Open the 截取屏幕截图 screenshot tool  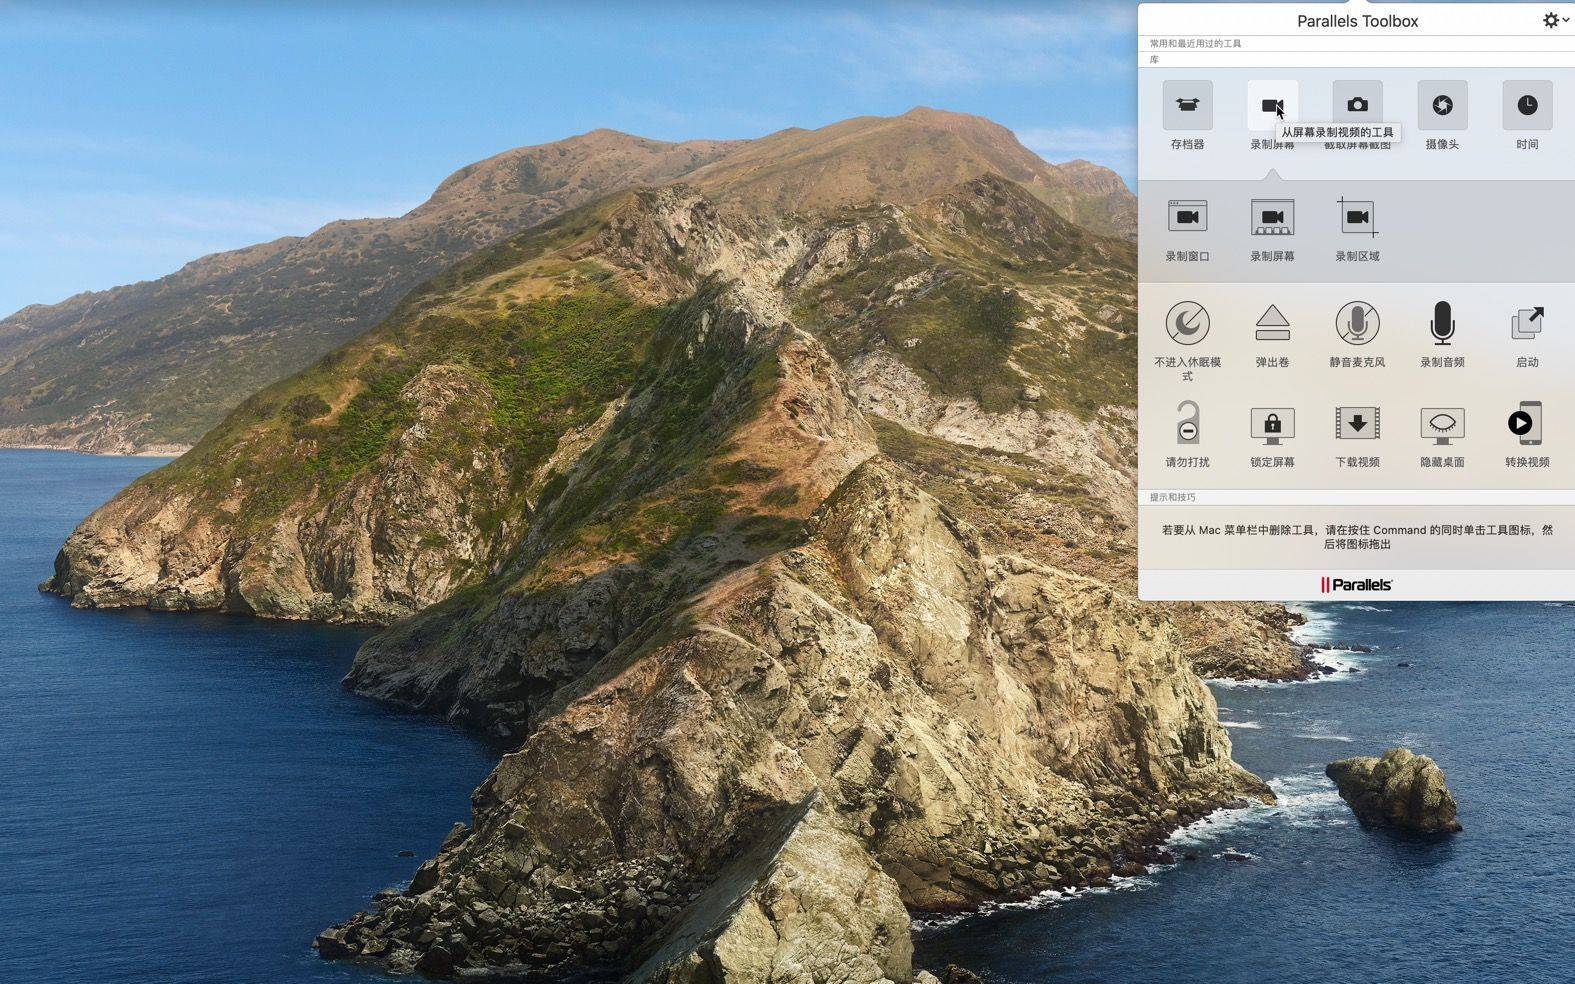click(1357, 105)
